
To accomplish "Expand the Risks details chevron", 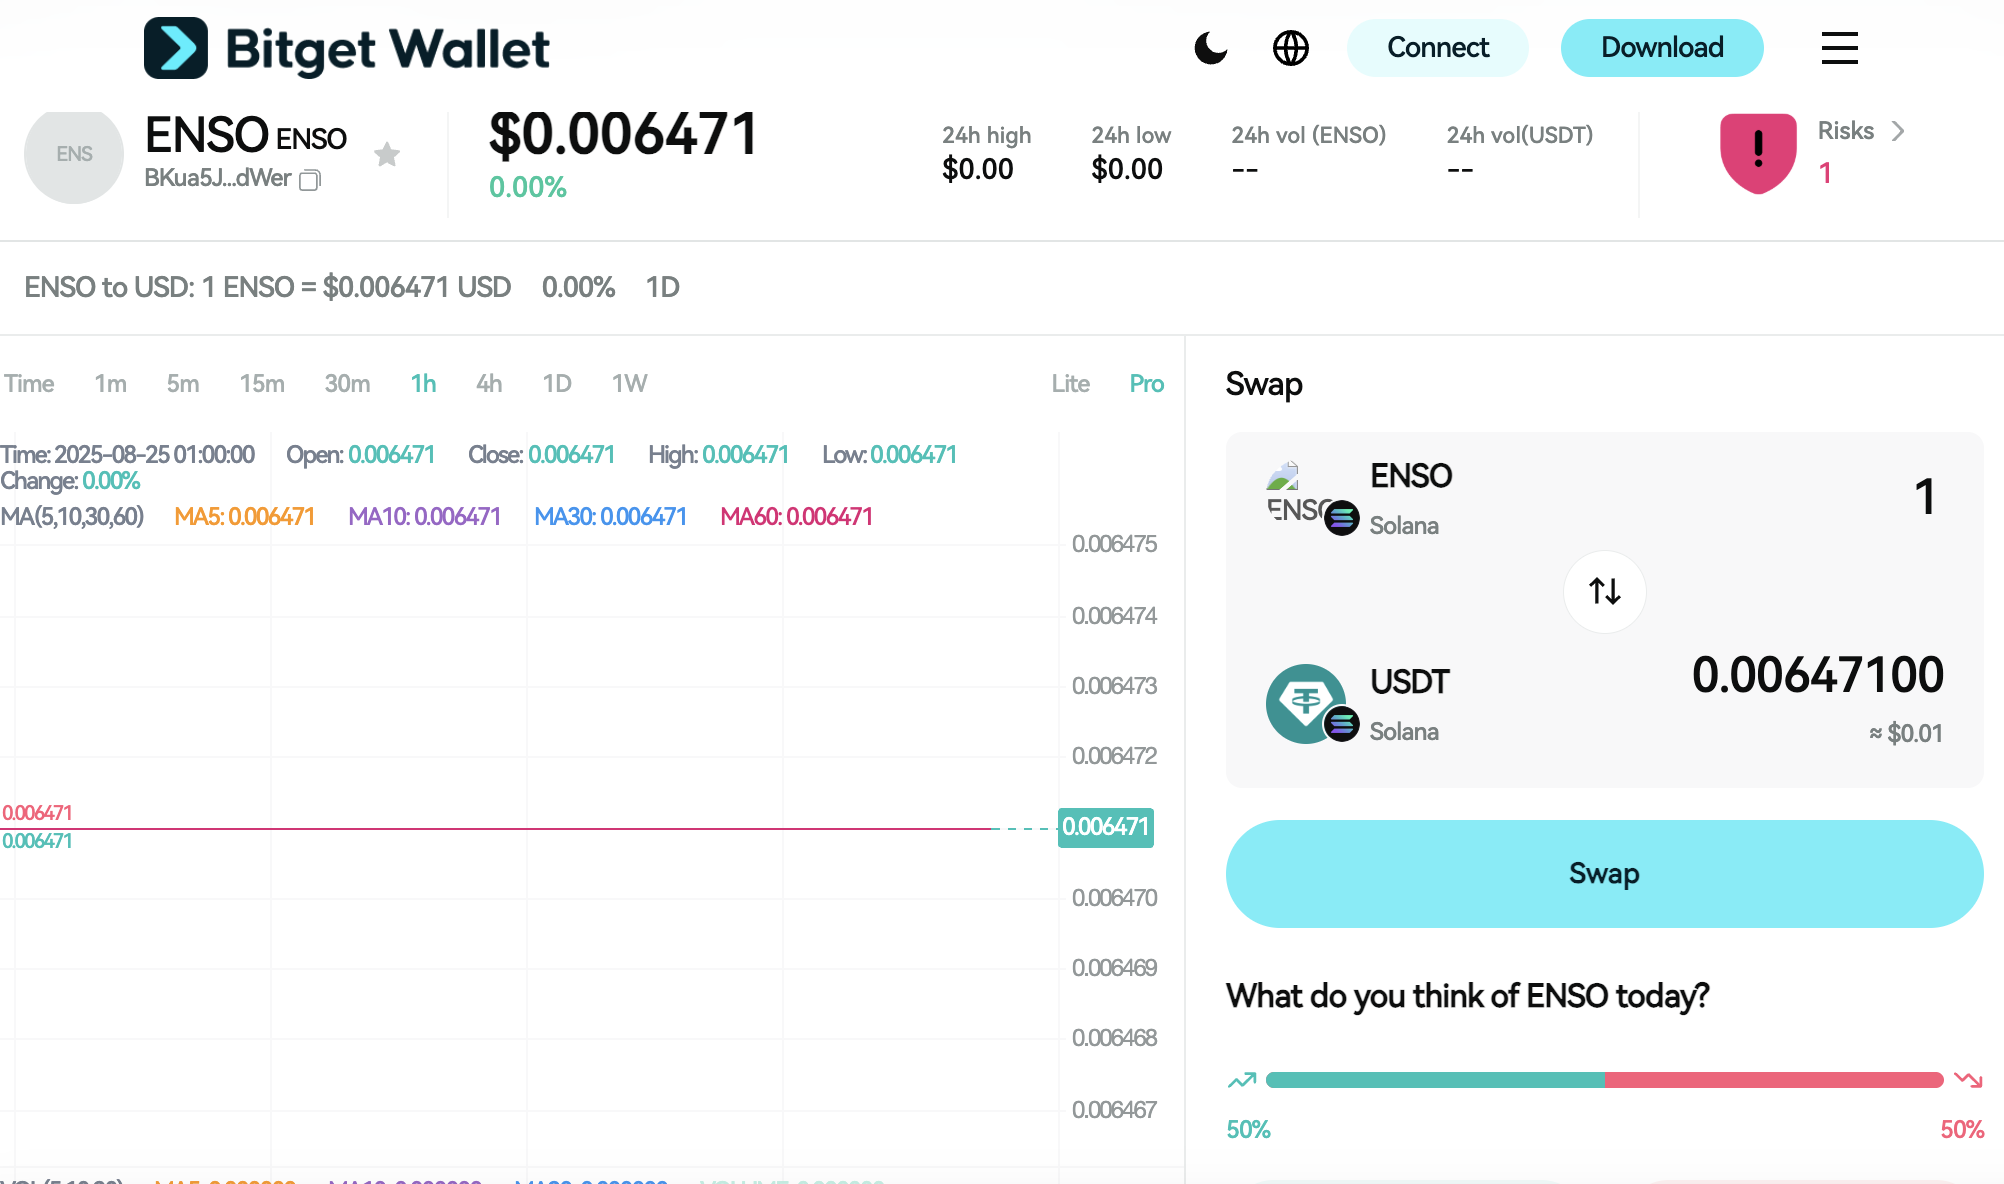I will (x=1898, y=131).
